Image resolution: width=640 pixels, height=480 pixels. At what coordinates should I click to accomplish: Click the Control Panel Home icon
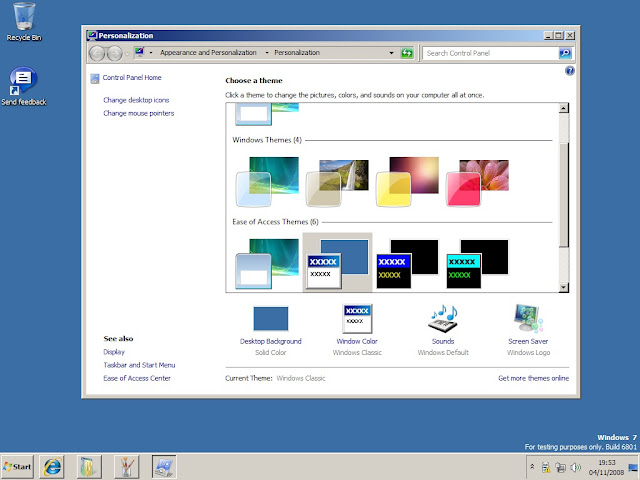pos(95,78)
